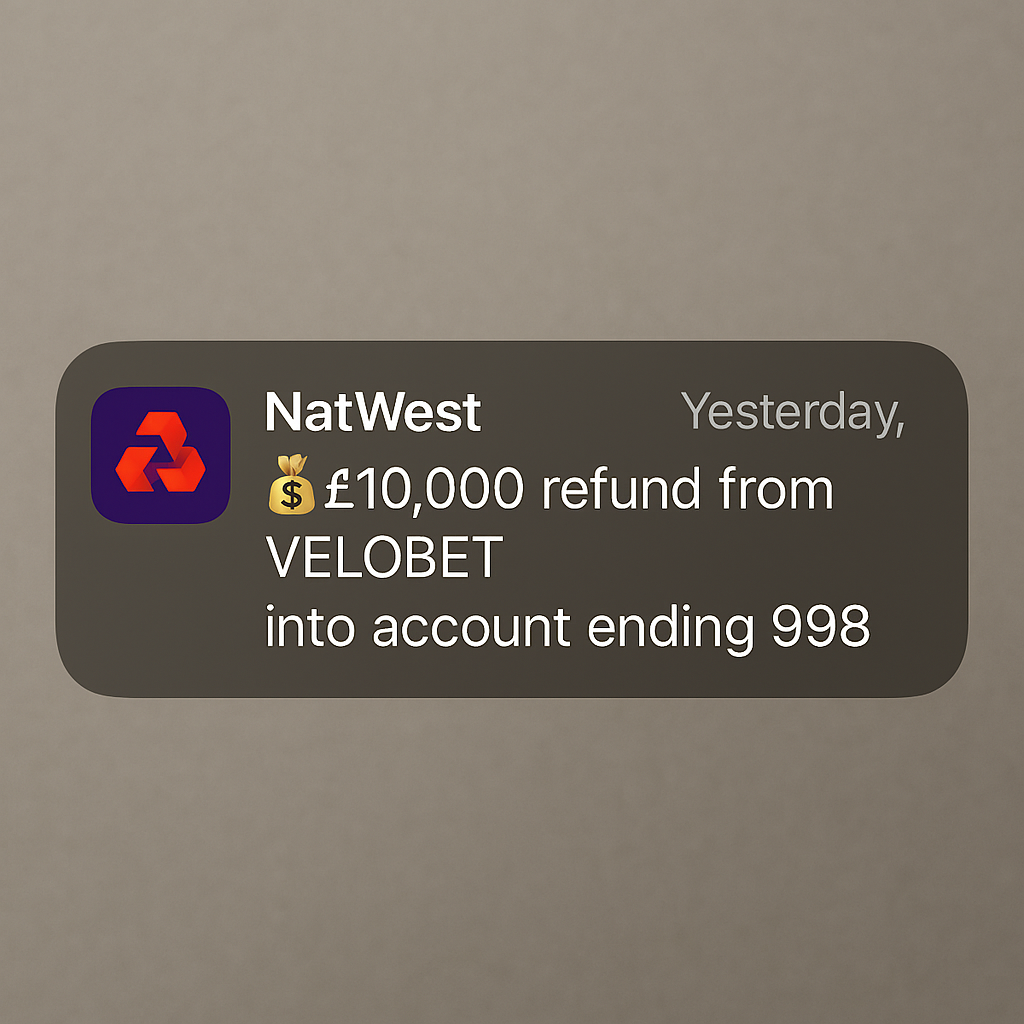Open the VELOBET merchant name
The image size is (1024, 1024).
(384, 557)
